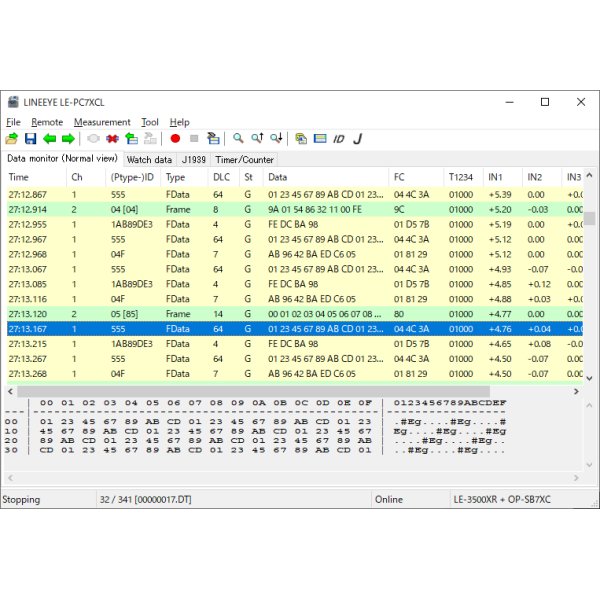
Task: Open the Tool menu
Action: tap(150, 122)
